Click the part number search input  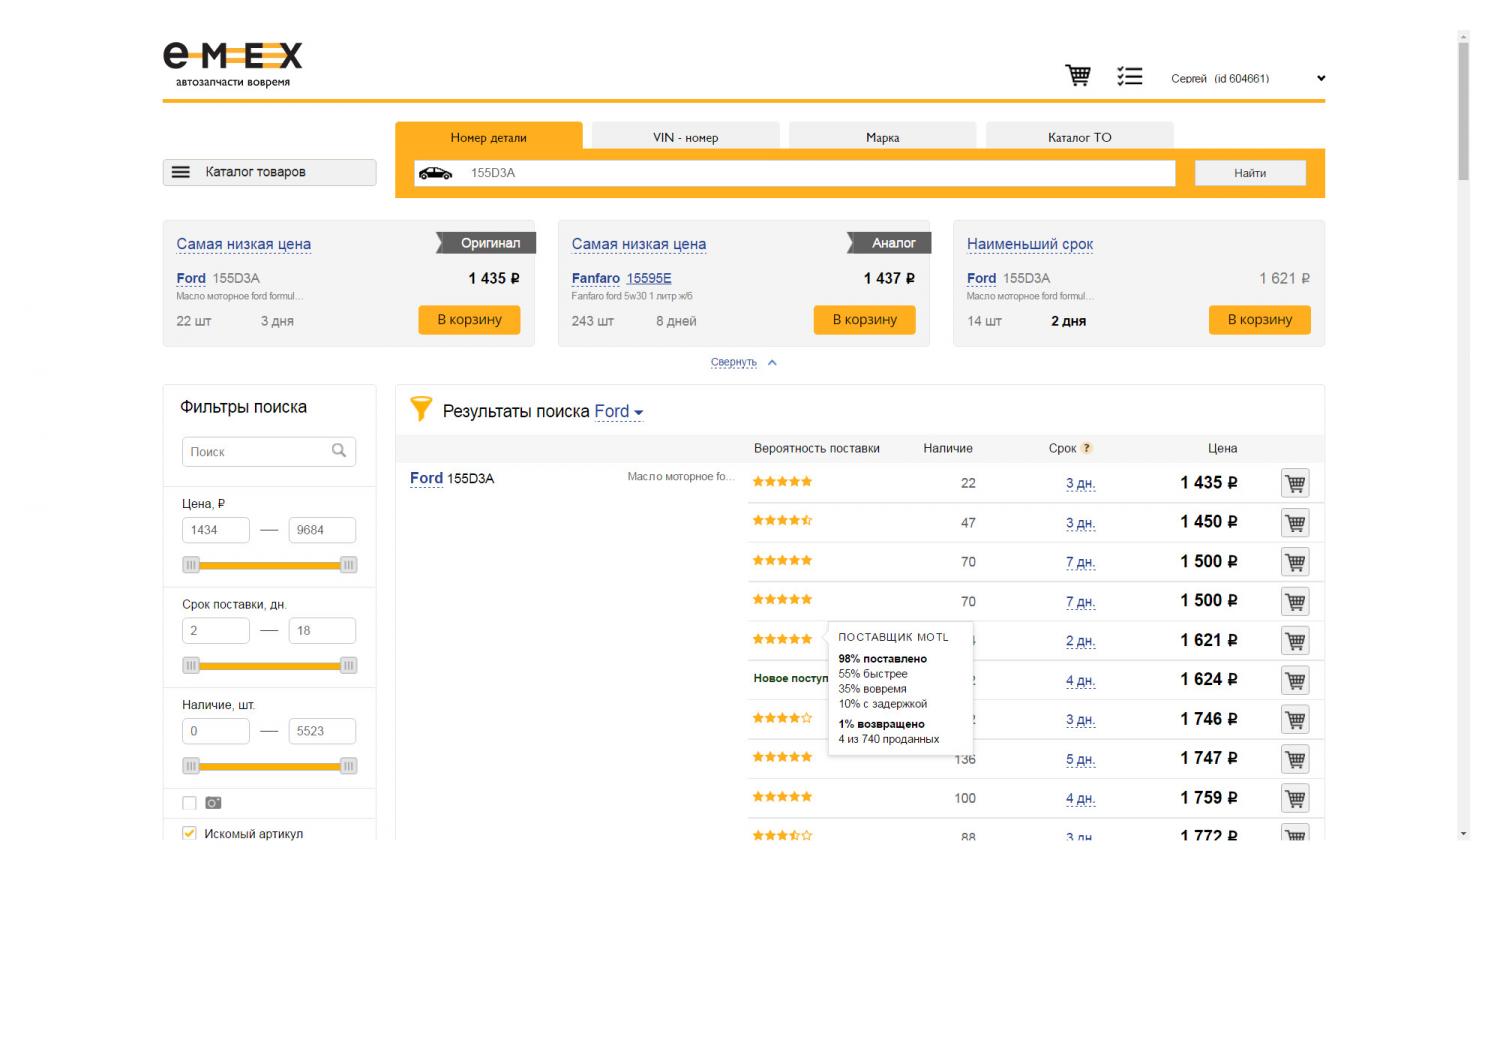795,173
